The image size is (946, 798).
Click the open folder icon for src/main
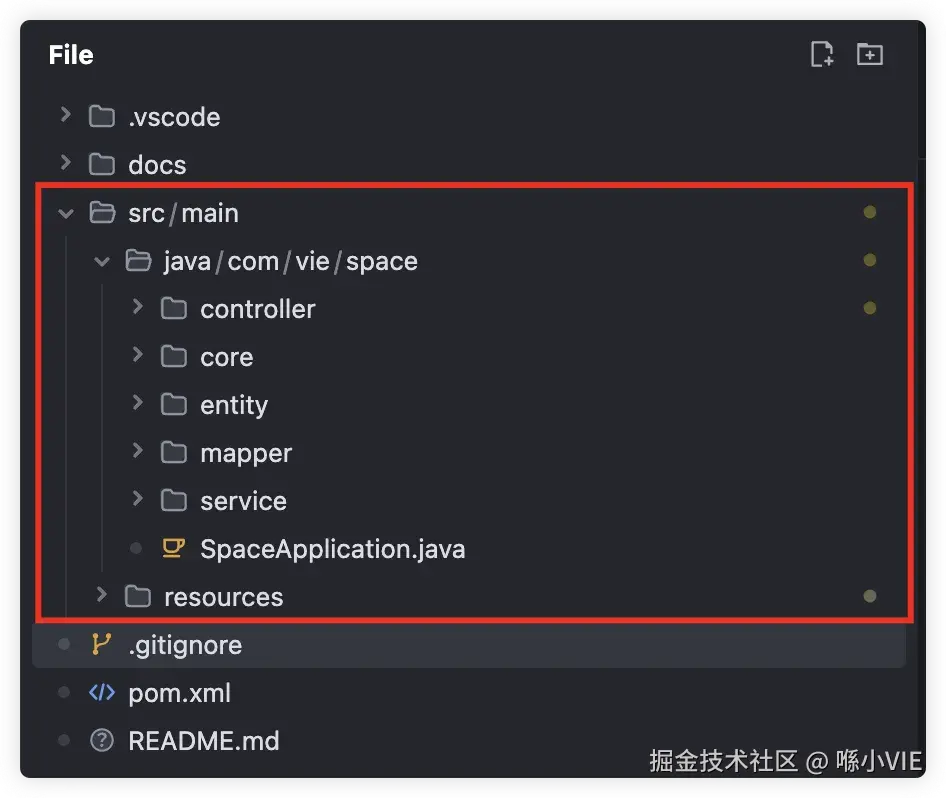pyautogui.click(x=101, y=213)
